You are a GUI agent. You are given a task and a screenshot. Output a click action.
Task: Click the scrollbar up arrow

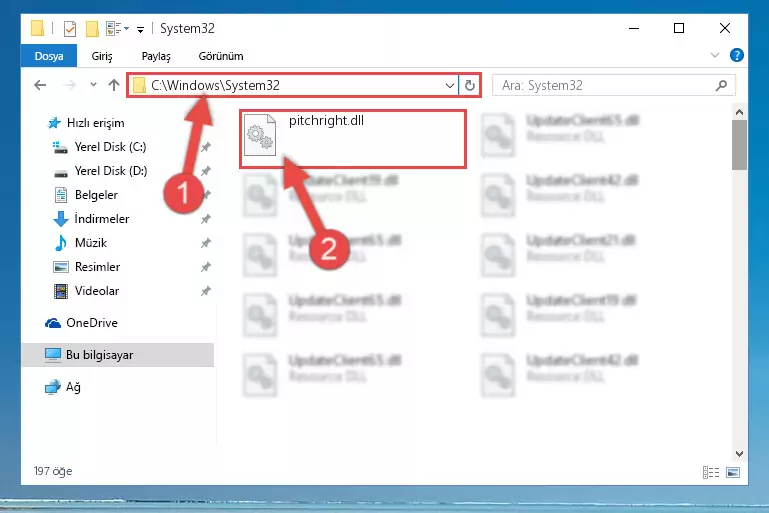739,112
